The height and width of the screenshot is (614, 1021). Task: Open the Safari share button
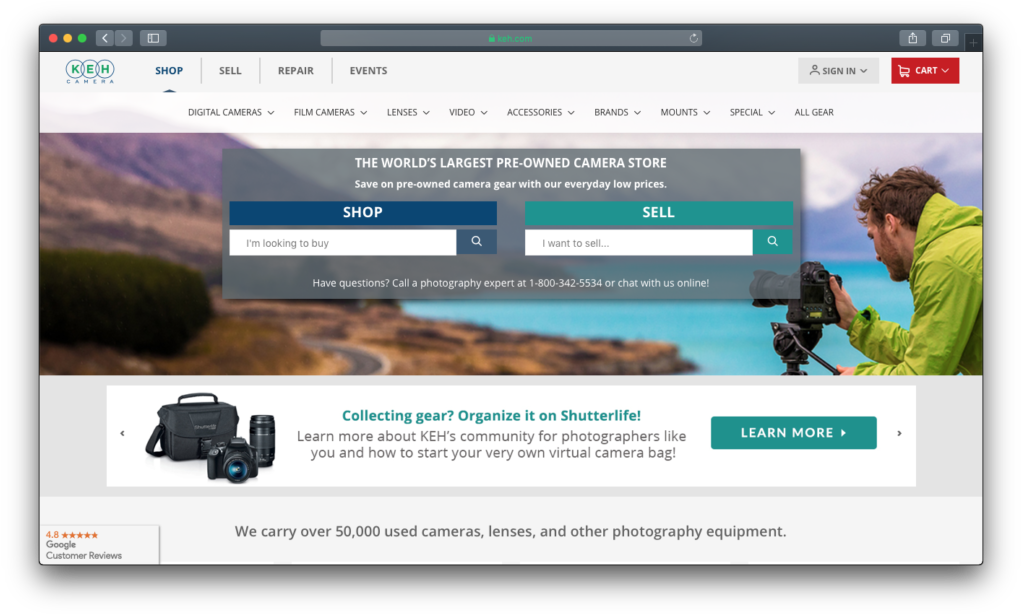tap(913, 38)
